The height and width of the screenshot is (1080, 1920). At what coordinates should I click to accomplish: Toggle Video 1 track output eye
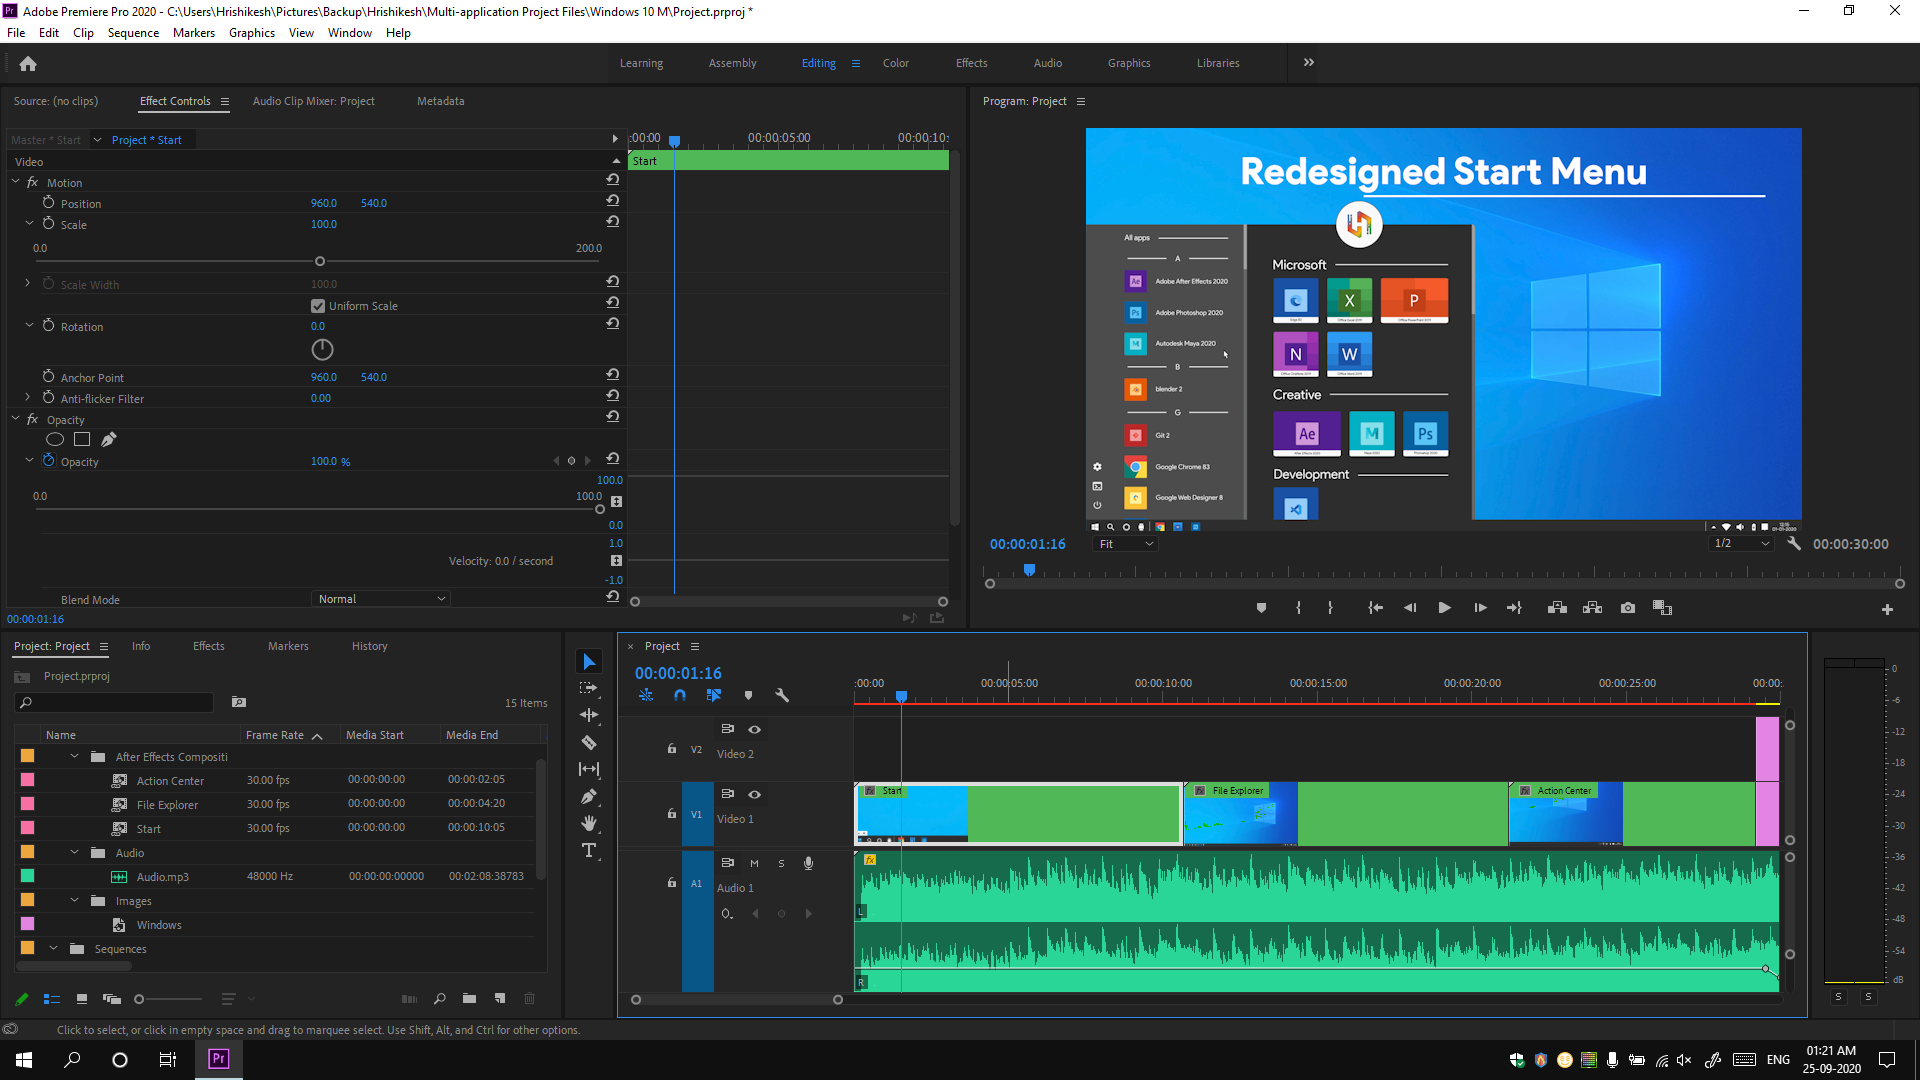point(755,794)
